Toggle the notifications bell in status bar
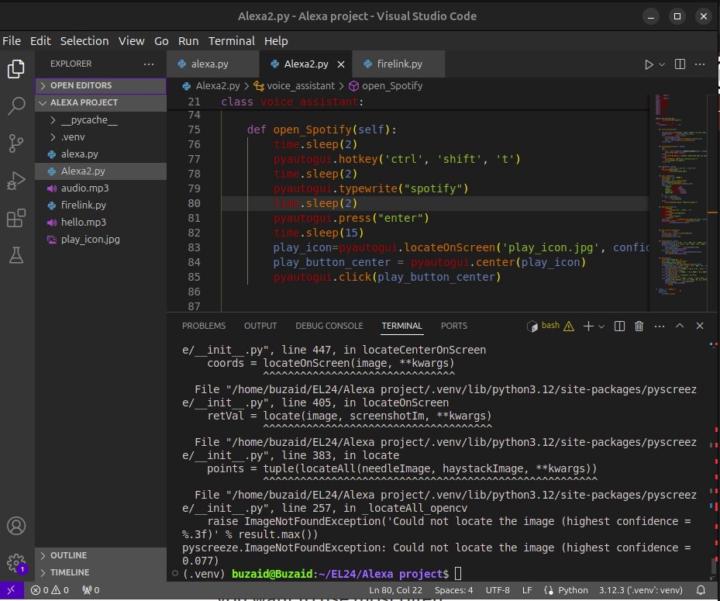 pyautogui.click(x=701, y=591)
